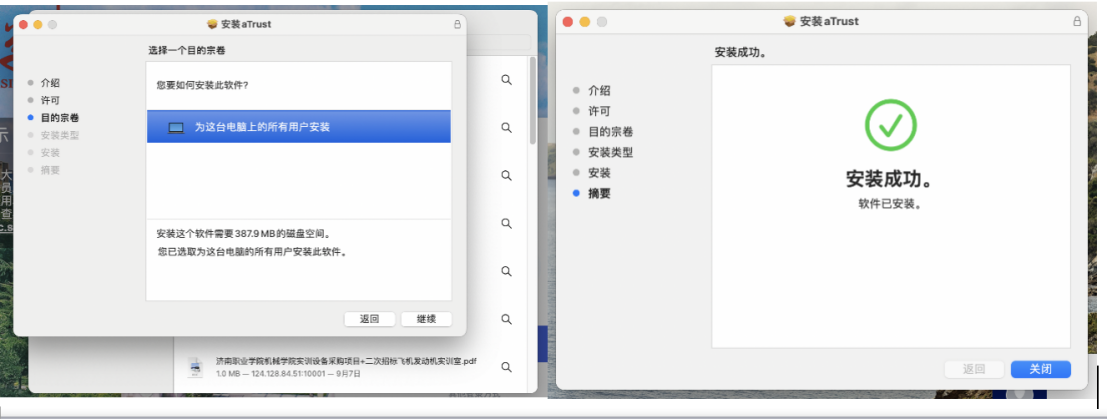Viewport: 1107px width, 420px height.
Task: Click the 许可 step in the 目的宗卷 window sidebar
Action: (x=50, y=100)
